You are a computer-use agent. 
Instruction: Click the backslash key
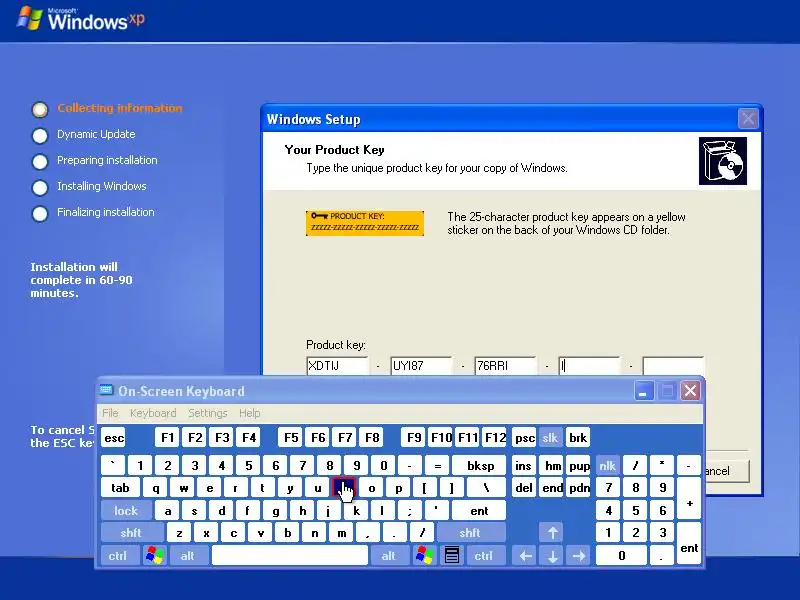pyautogui.click(x=486, y=488)
